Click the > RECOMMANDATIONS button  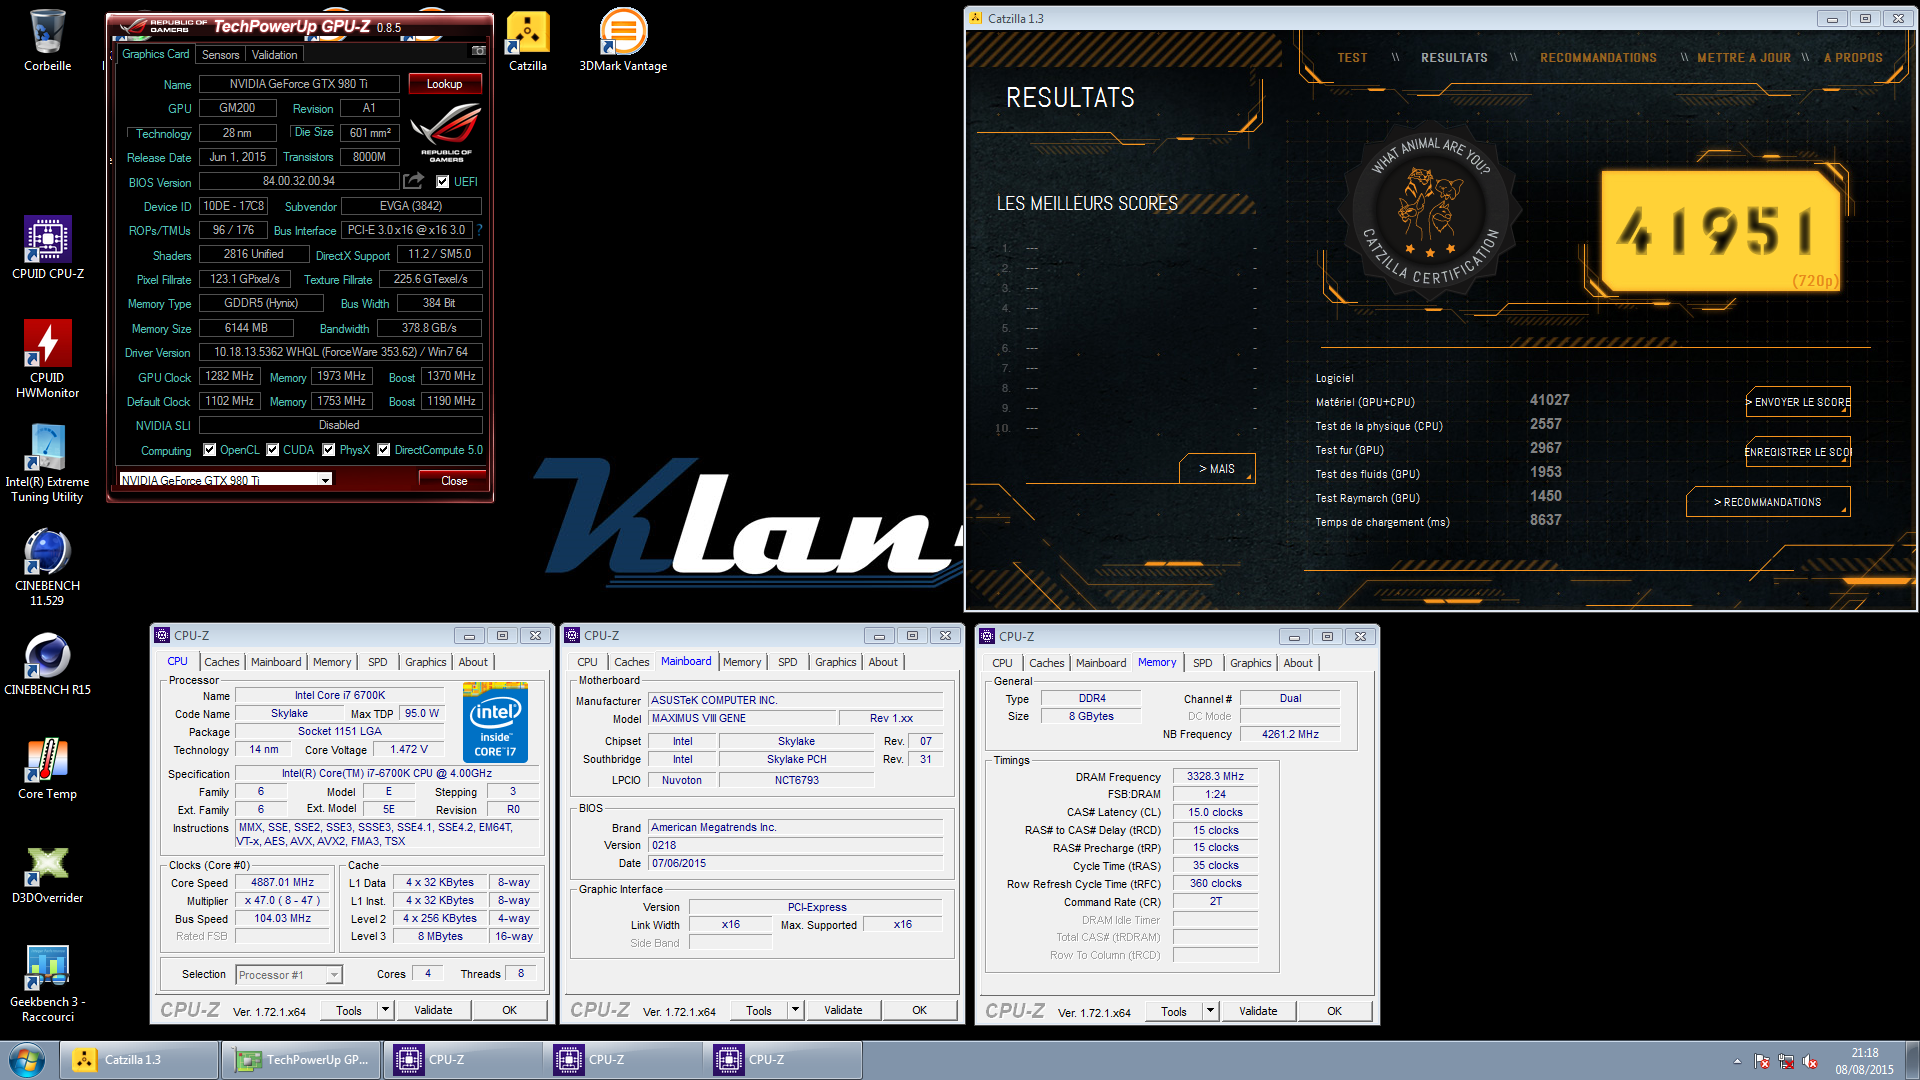tap(1768, 502)
